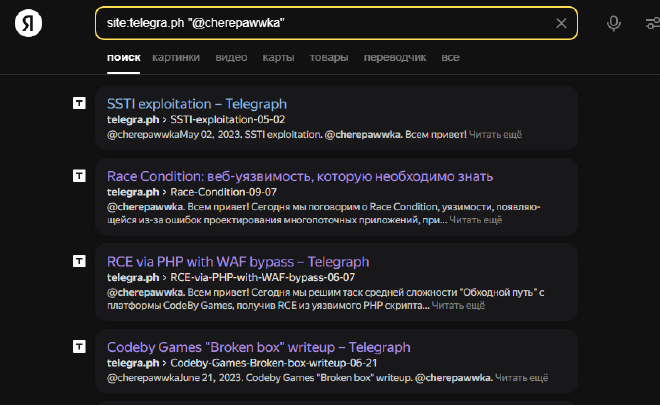Open Codeby Games "Broken box" writeup result
Image resolution: width=660 pixels, height=405 pixels.
(x=258, y=347)
